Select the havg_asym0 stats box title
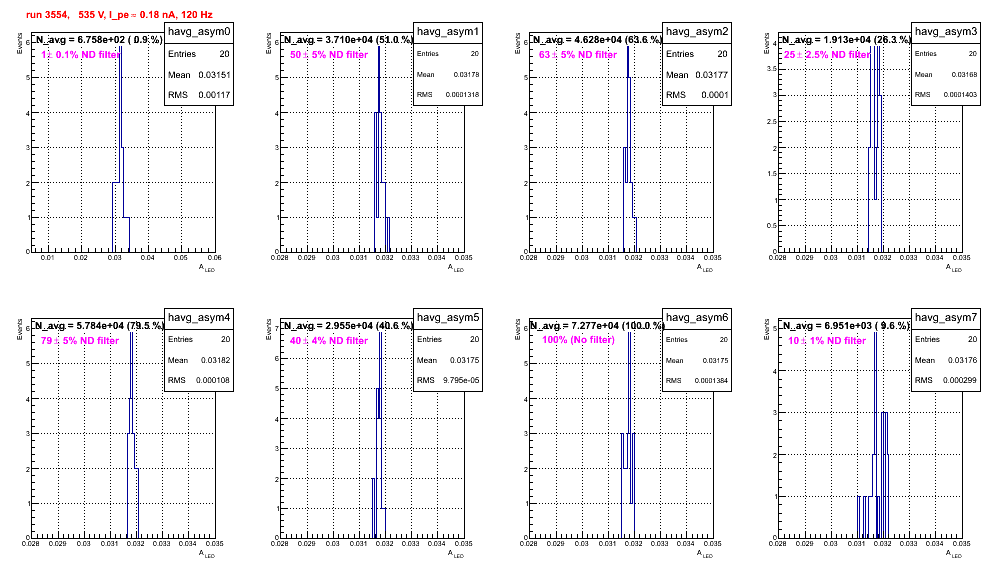The image size is (996, 572). (x=199, y=31)
